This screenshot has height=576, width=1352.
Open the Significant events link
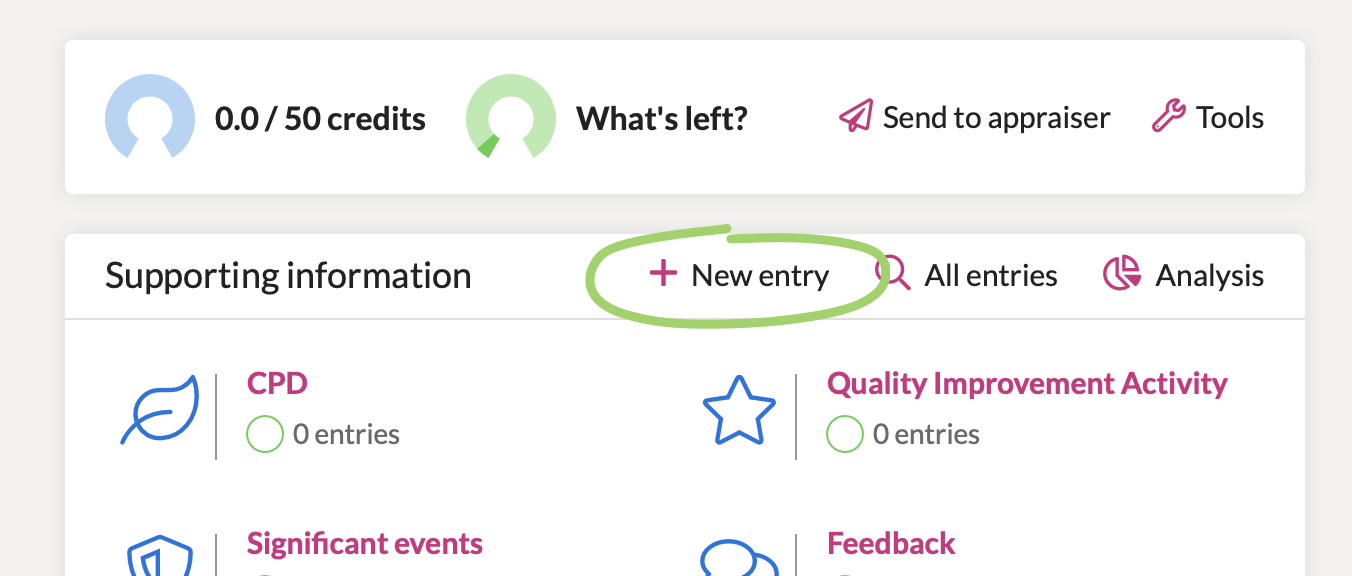(x=365, y=544)
